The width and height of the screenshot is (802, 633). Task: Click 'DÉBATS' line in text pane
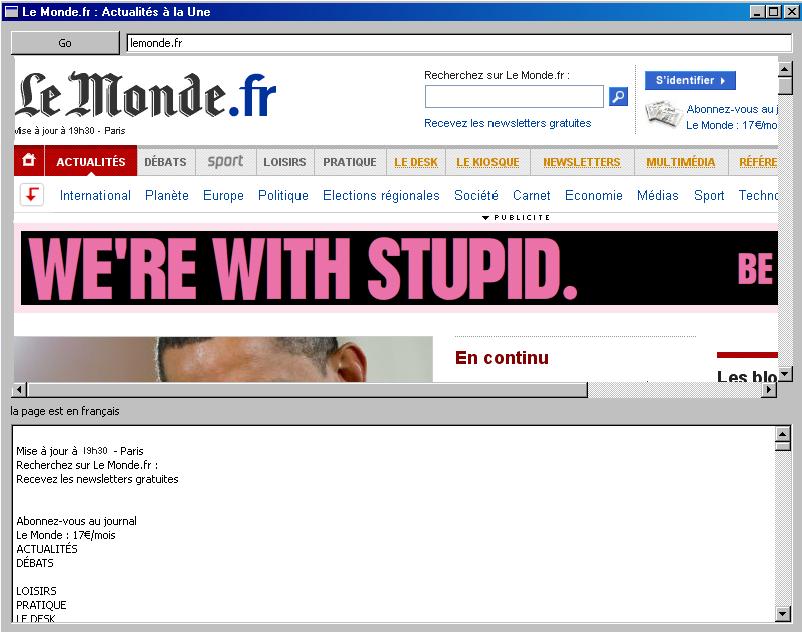click(35, 563)
